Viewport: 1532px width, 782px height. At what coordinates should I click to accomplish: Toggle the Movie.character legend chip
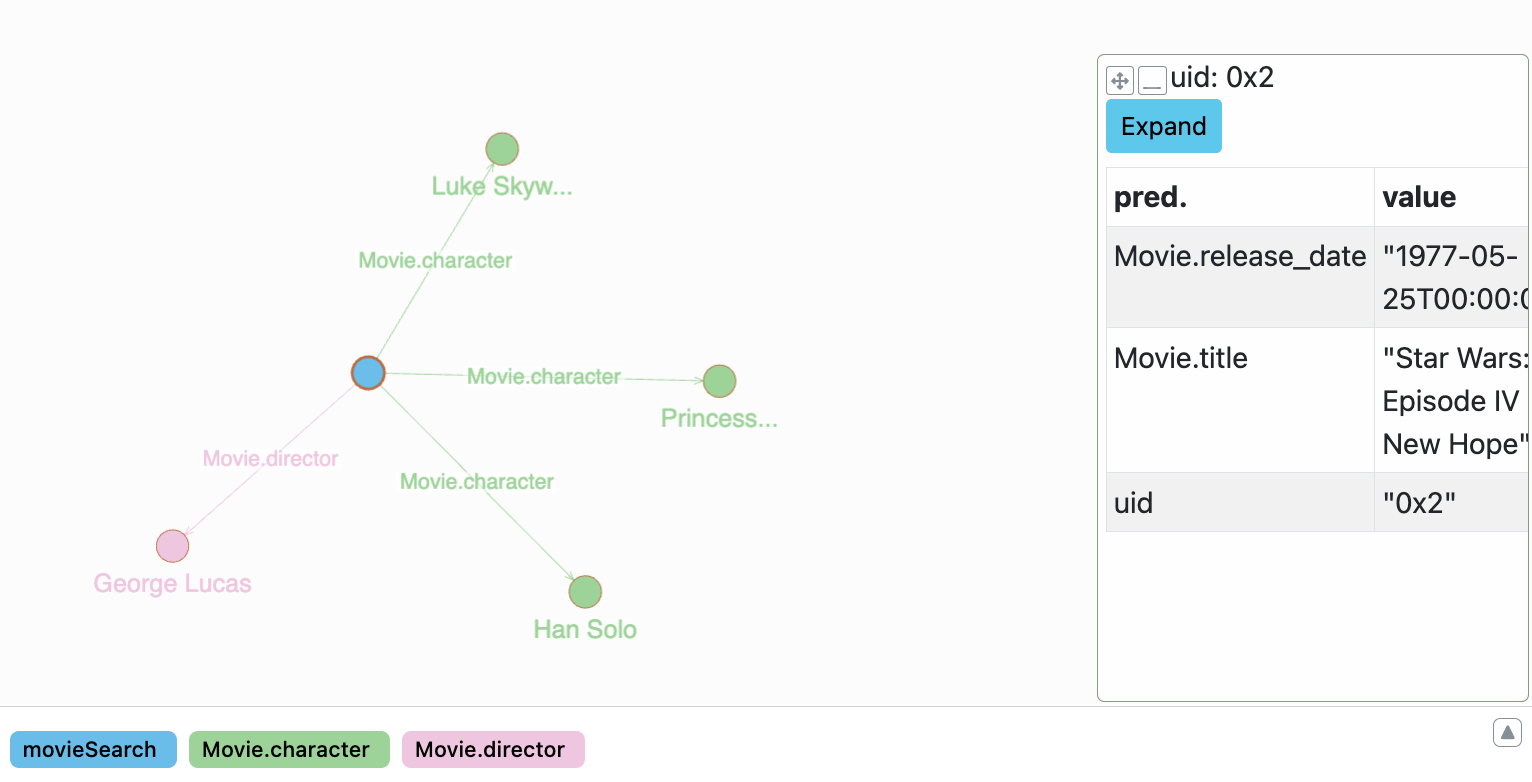pos(289,749)
